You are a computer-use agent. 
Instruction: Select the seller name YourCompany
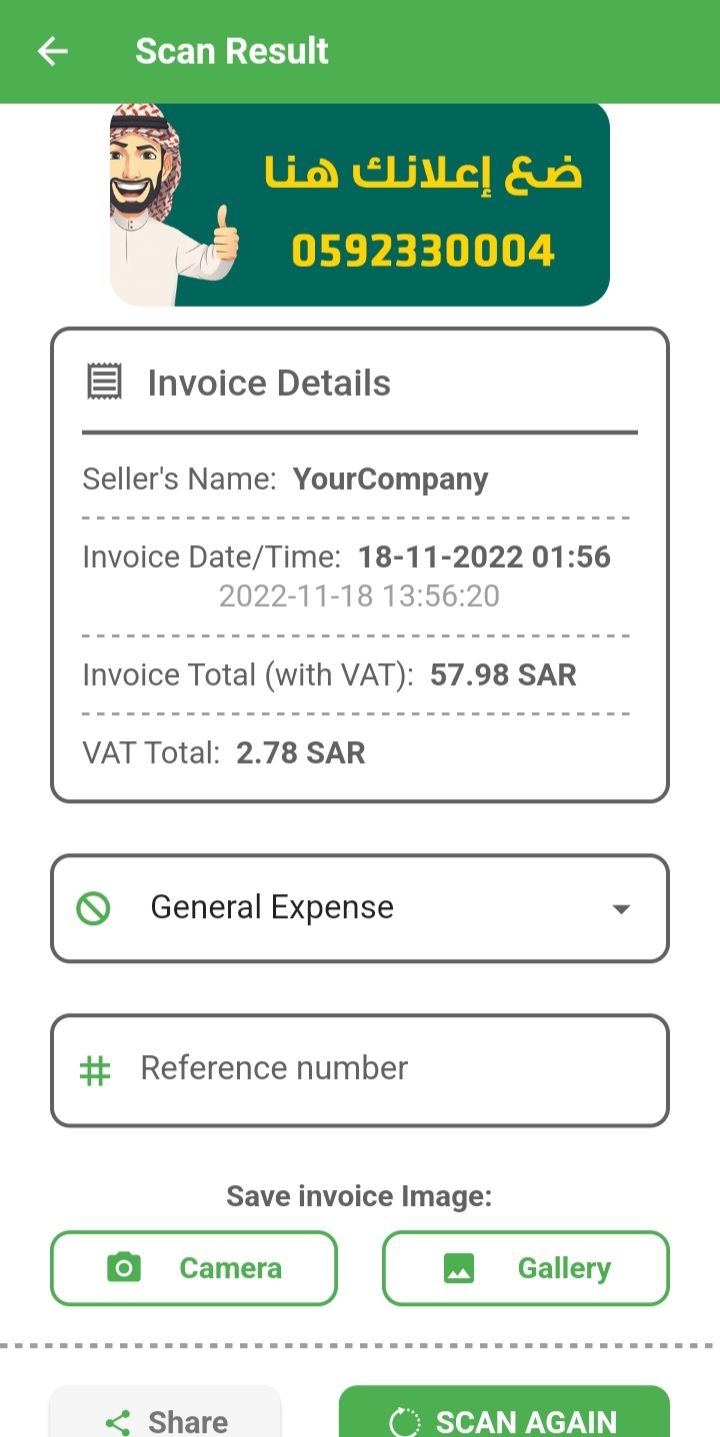tap(390, 479)
